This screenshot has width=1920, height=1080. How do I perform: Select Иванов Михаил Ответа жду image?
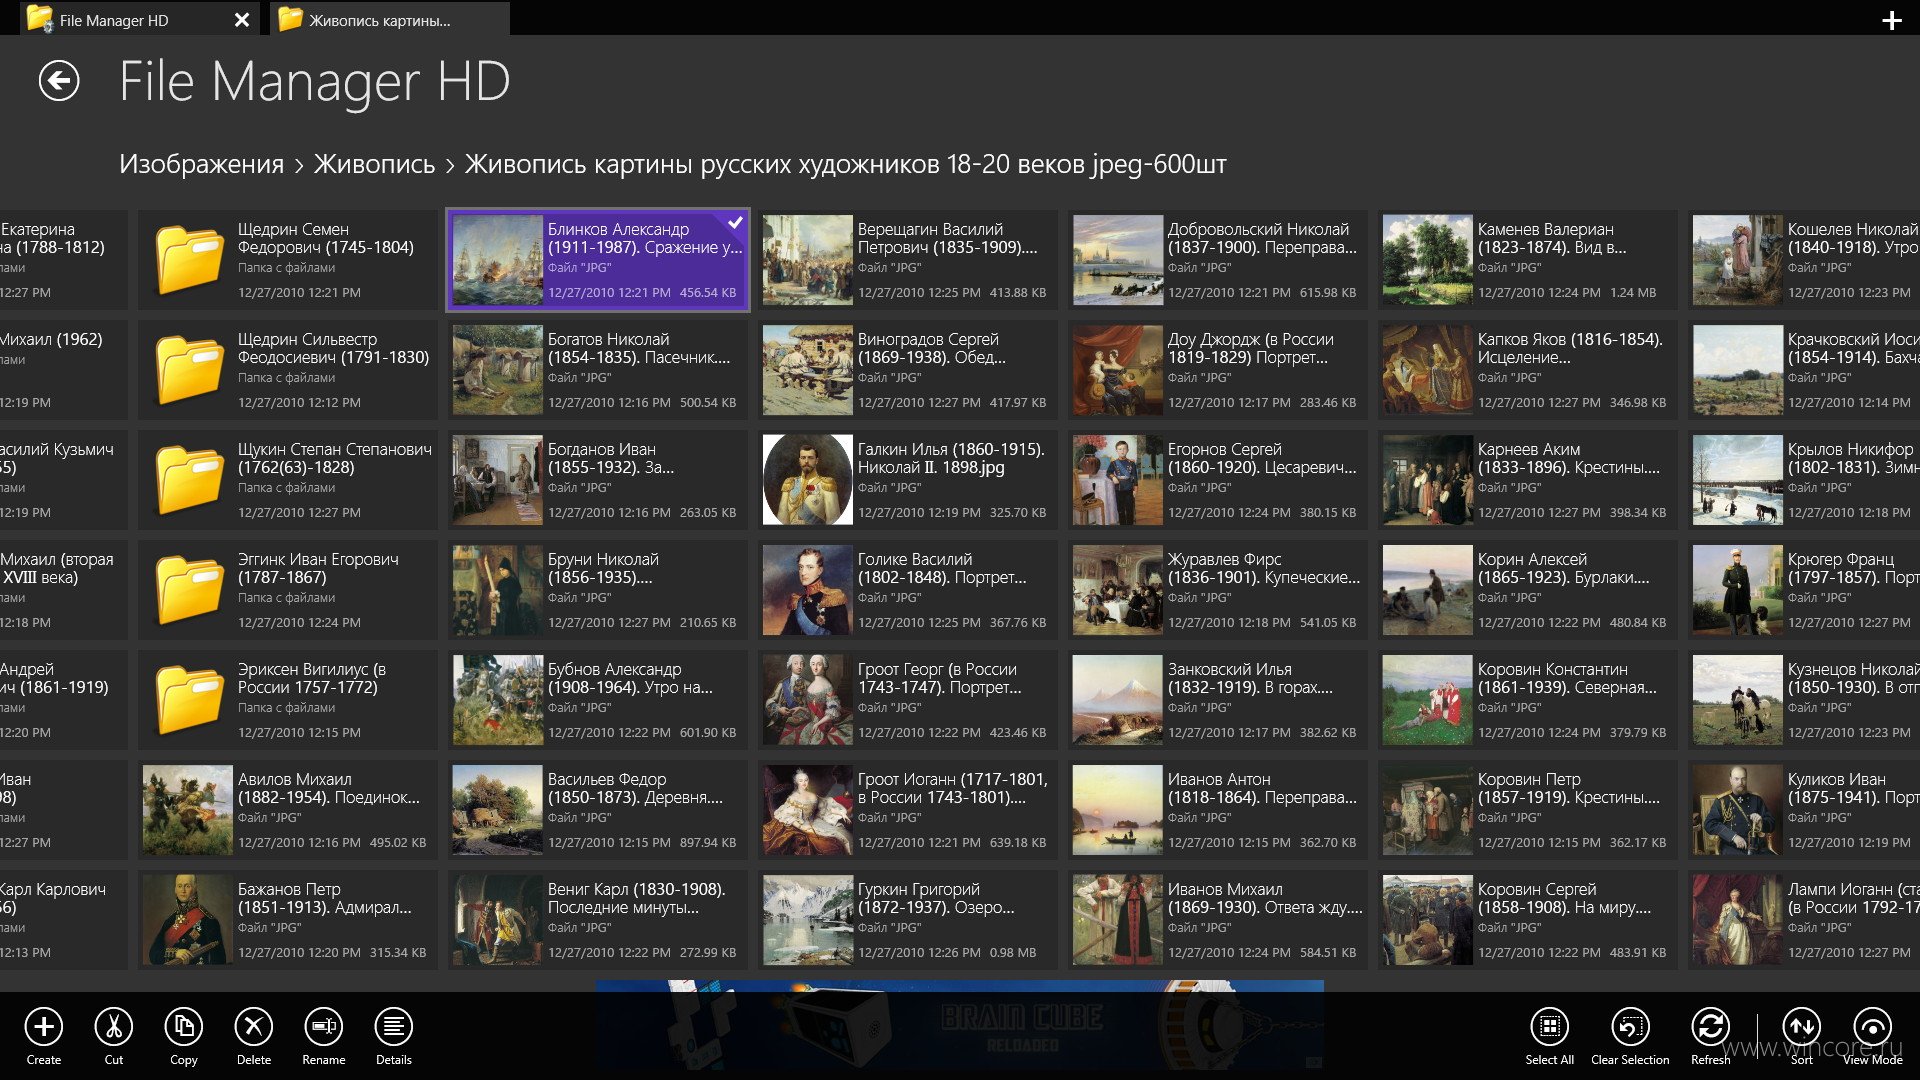tap(1218, 920)
